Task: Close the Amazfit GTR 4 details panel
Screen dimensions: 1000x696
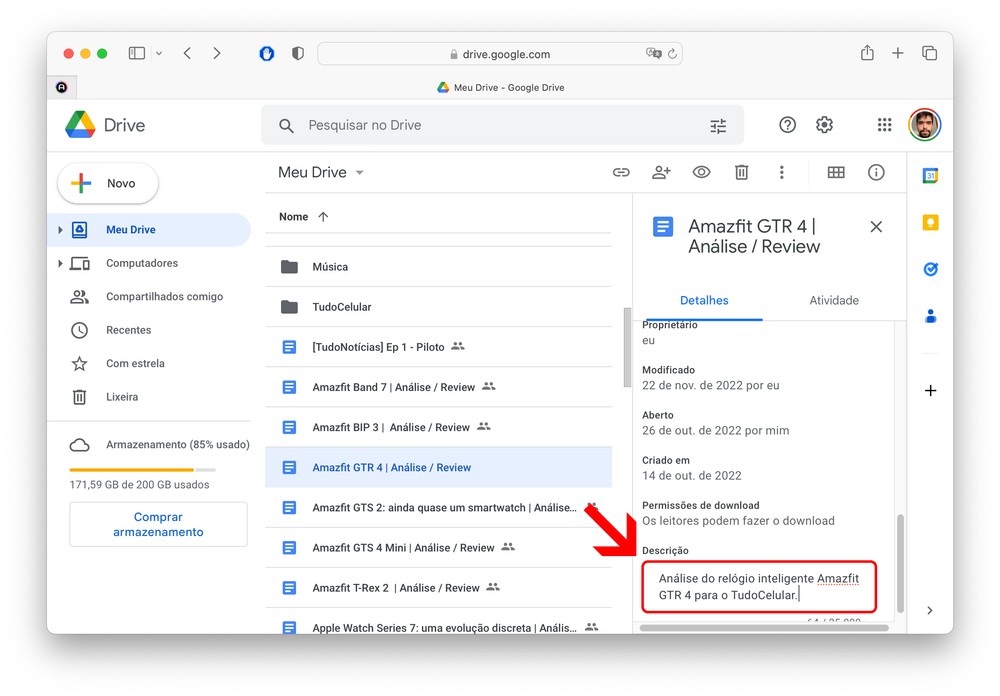Action: [876, 226]
